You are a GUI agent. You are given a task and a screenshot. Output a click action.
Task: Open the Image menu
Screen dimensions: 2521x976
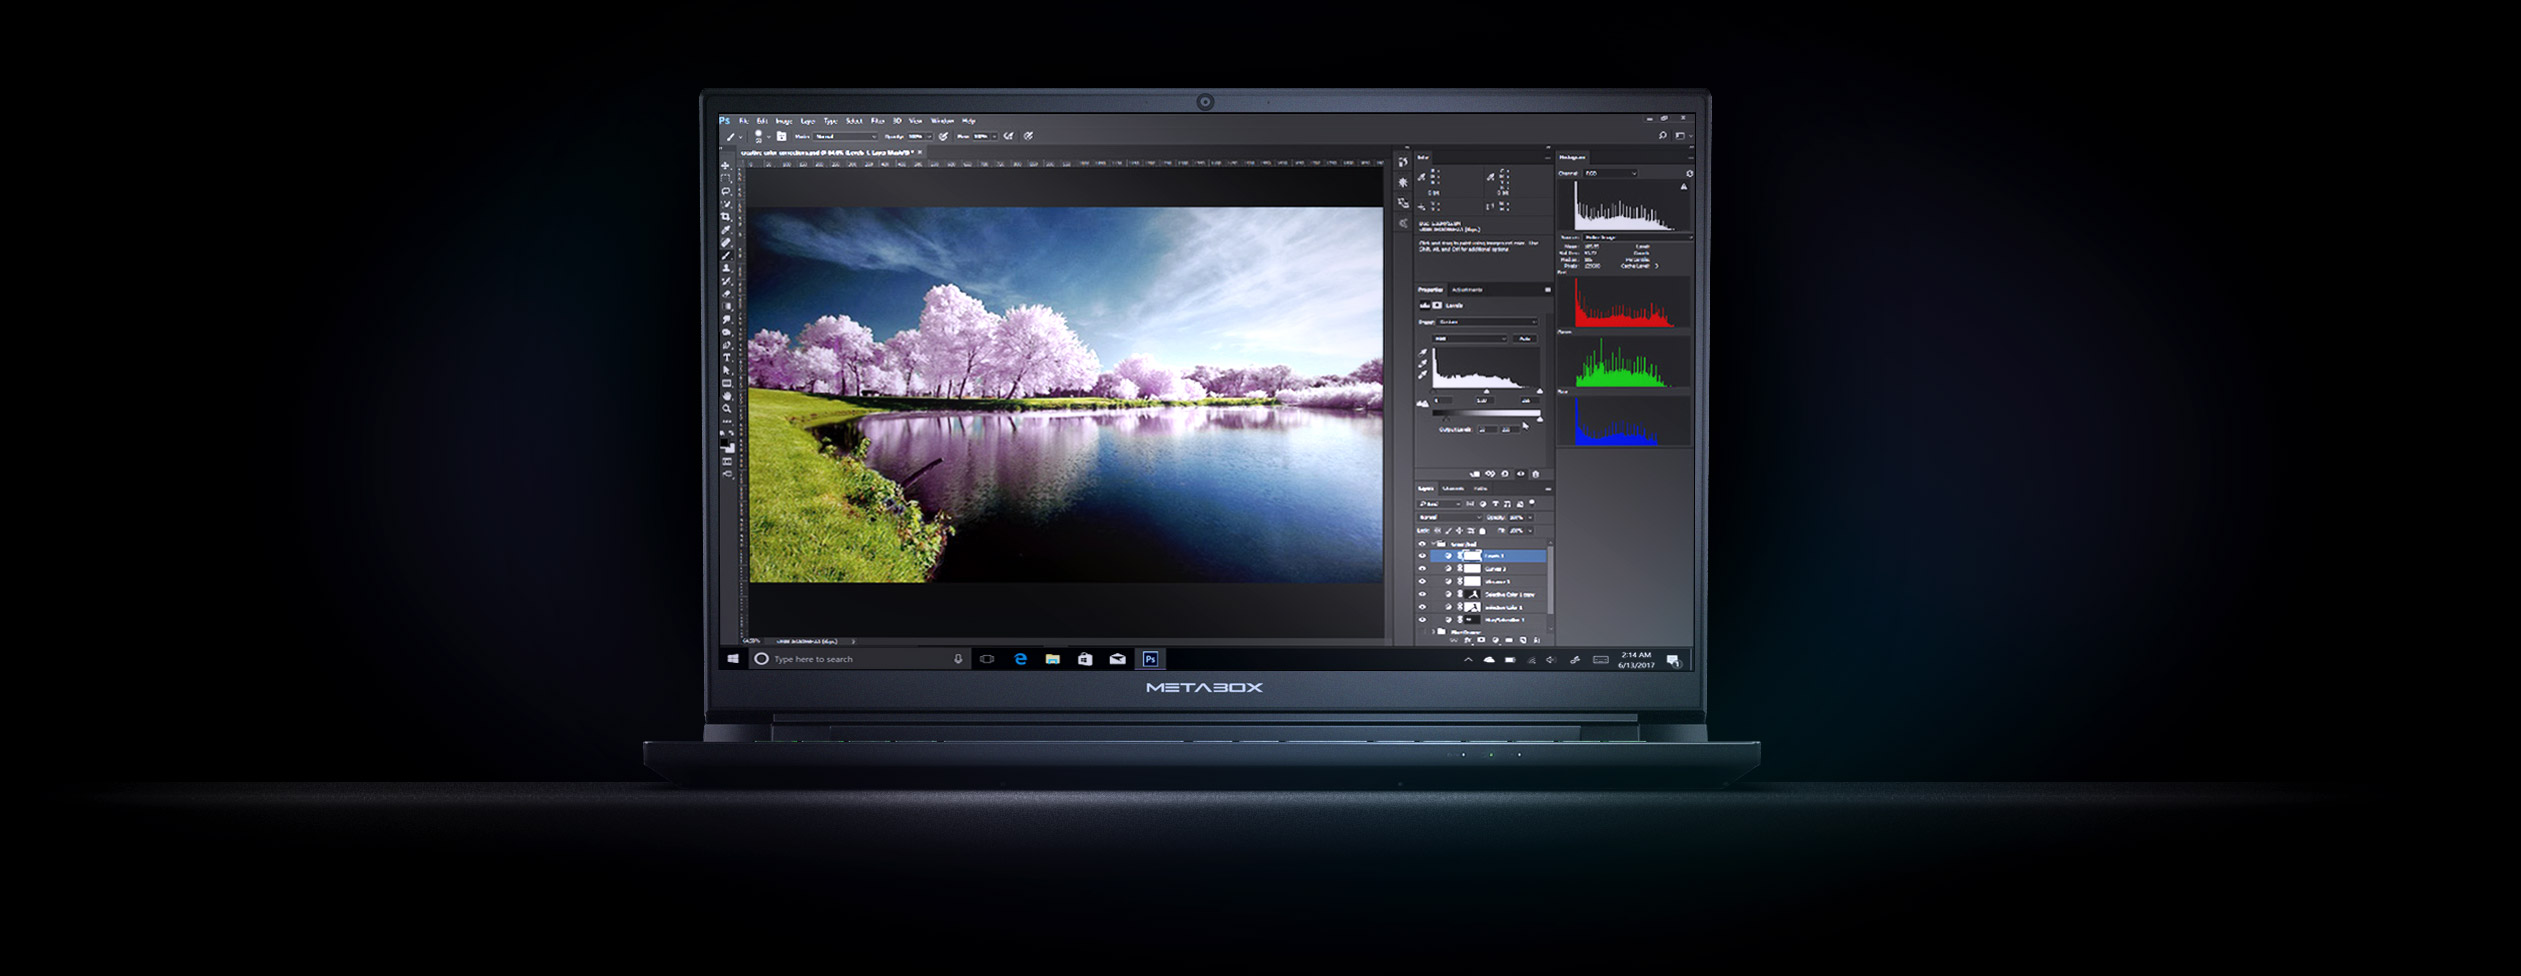(784, 121)
